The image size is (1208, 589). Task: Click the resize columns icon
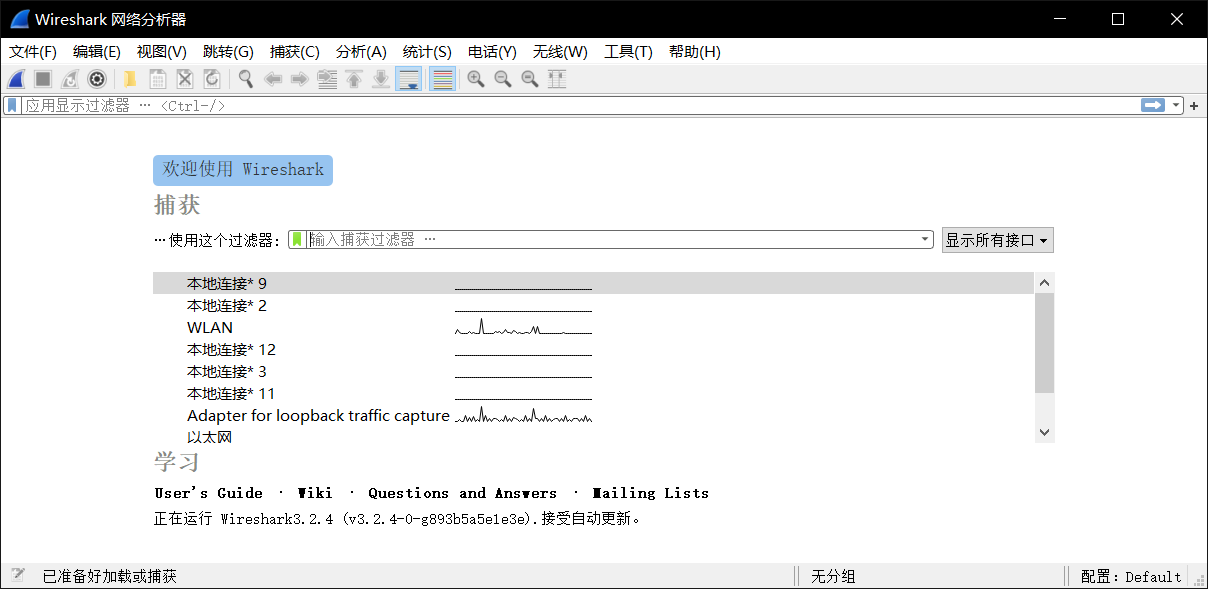pyautogui.click(x=557, y=79)
